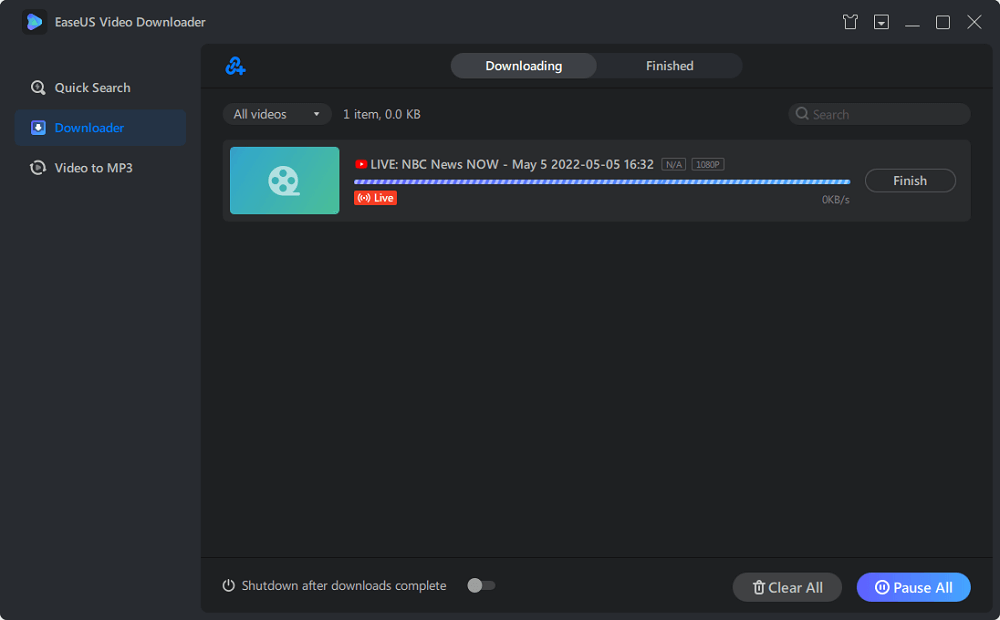Image resolution: width=1000 pixels, height=620 pixels.
Task: Open the skin theme shirt icon
Action: coord(850,22)
